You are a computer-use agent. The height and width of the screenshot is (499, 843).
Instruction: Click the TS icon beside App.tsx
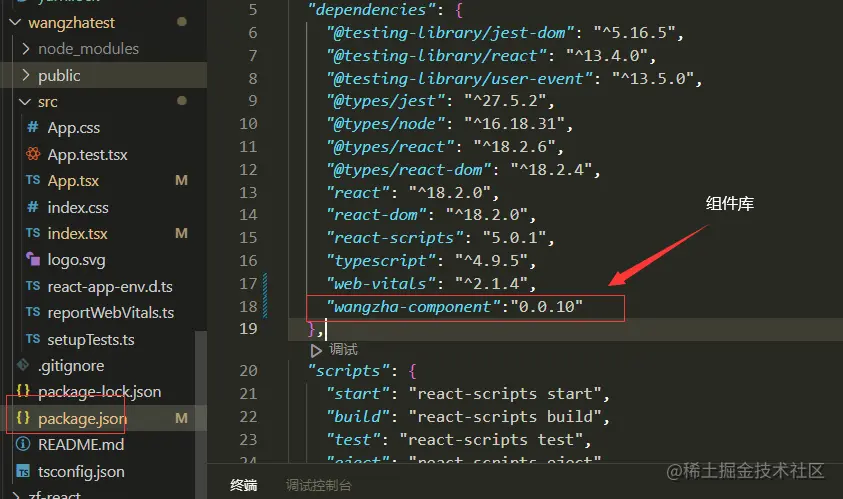[33, 180]
